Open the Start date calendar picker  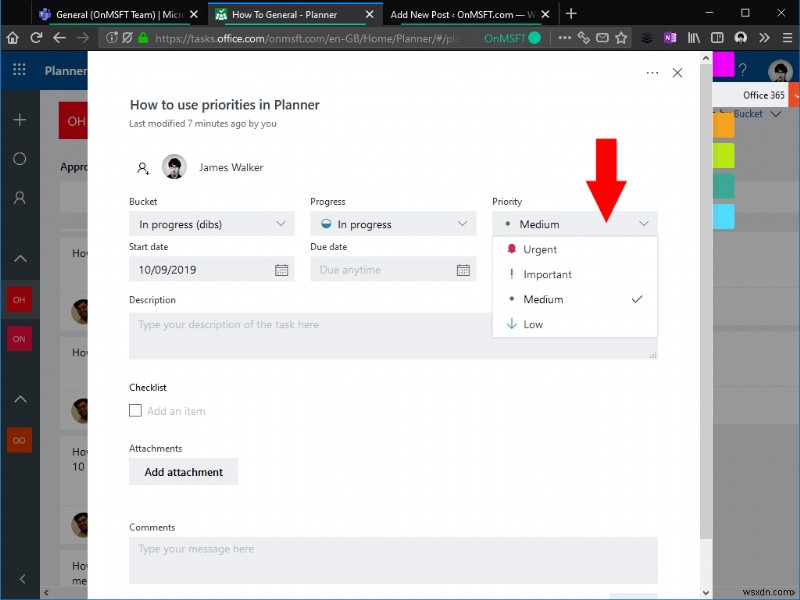(281, 270)
